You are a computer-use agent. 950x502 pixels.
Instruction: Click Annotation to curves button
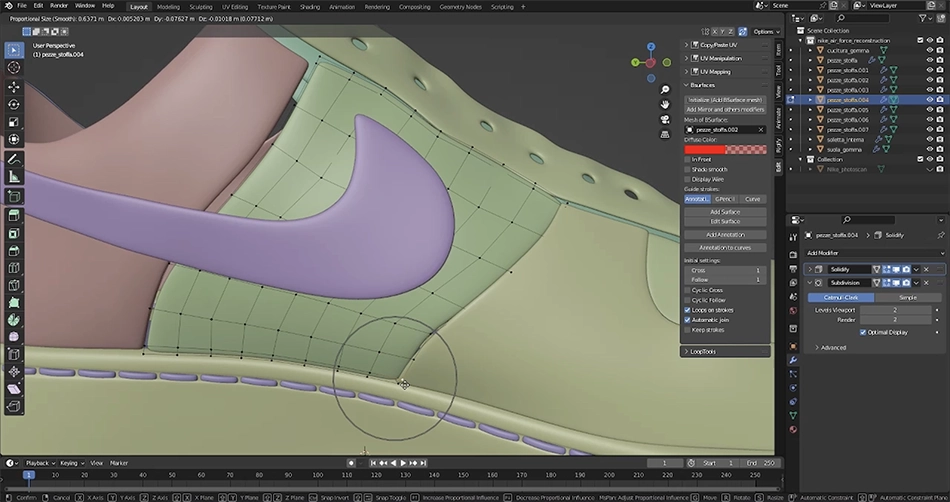tap(725, 248)
